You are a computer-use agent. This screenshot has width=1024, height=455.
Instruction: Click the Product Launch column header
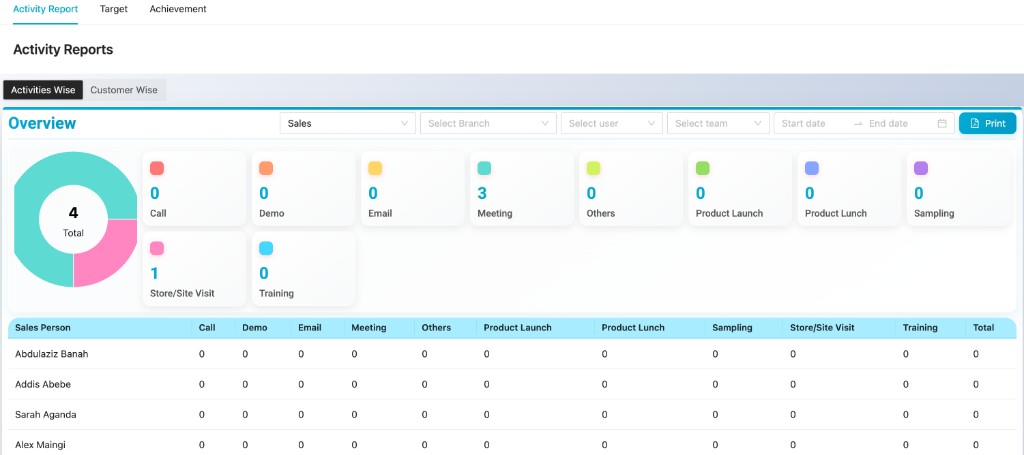(x=517, y=328)
